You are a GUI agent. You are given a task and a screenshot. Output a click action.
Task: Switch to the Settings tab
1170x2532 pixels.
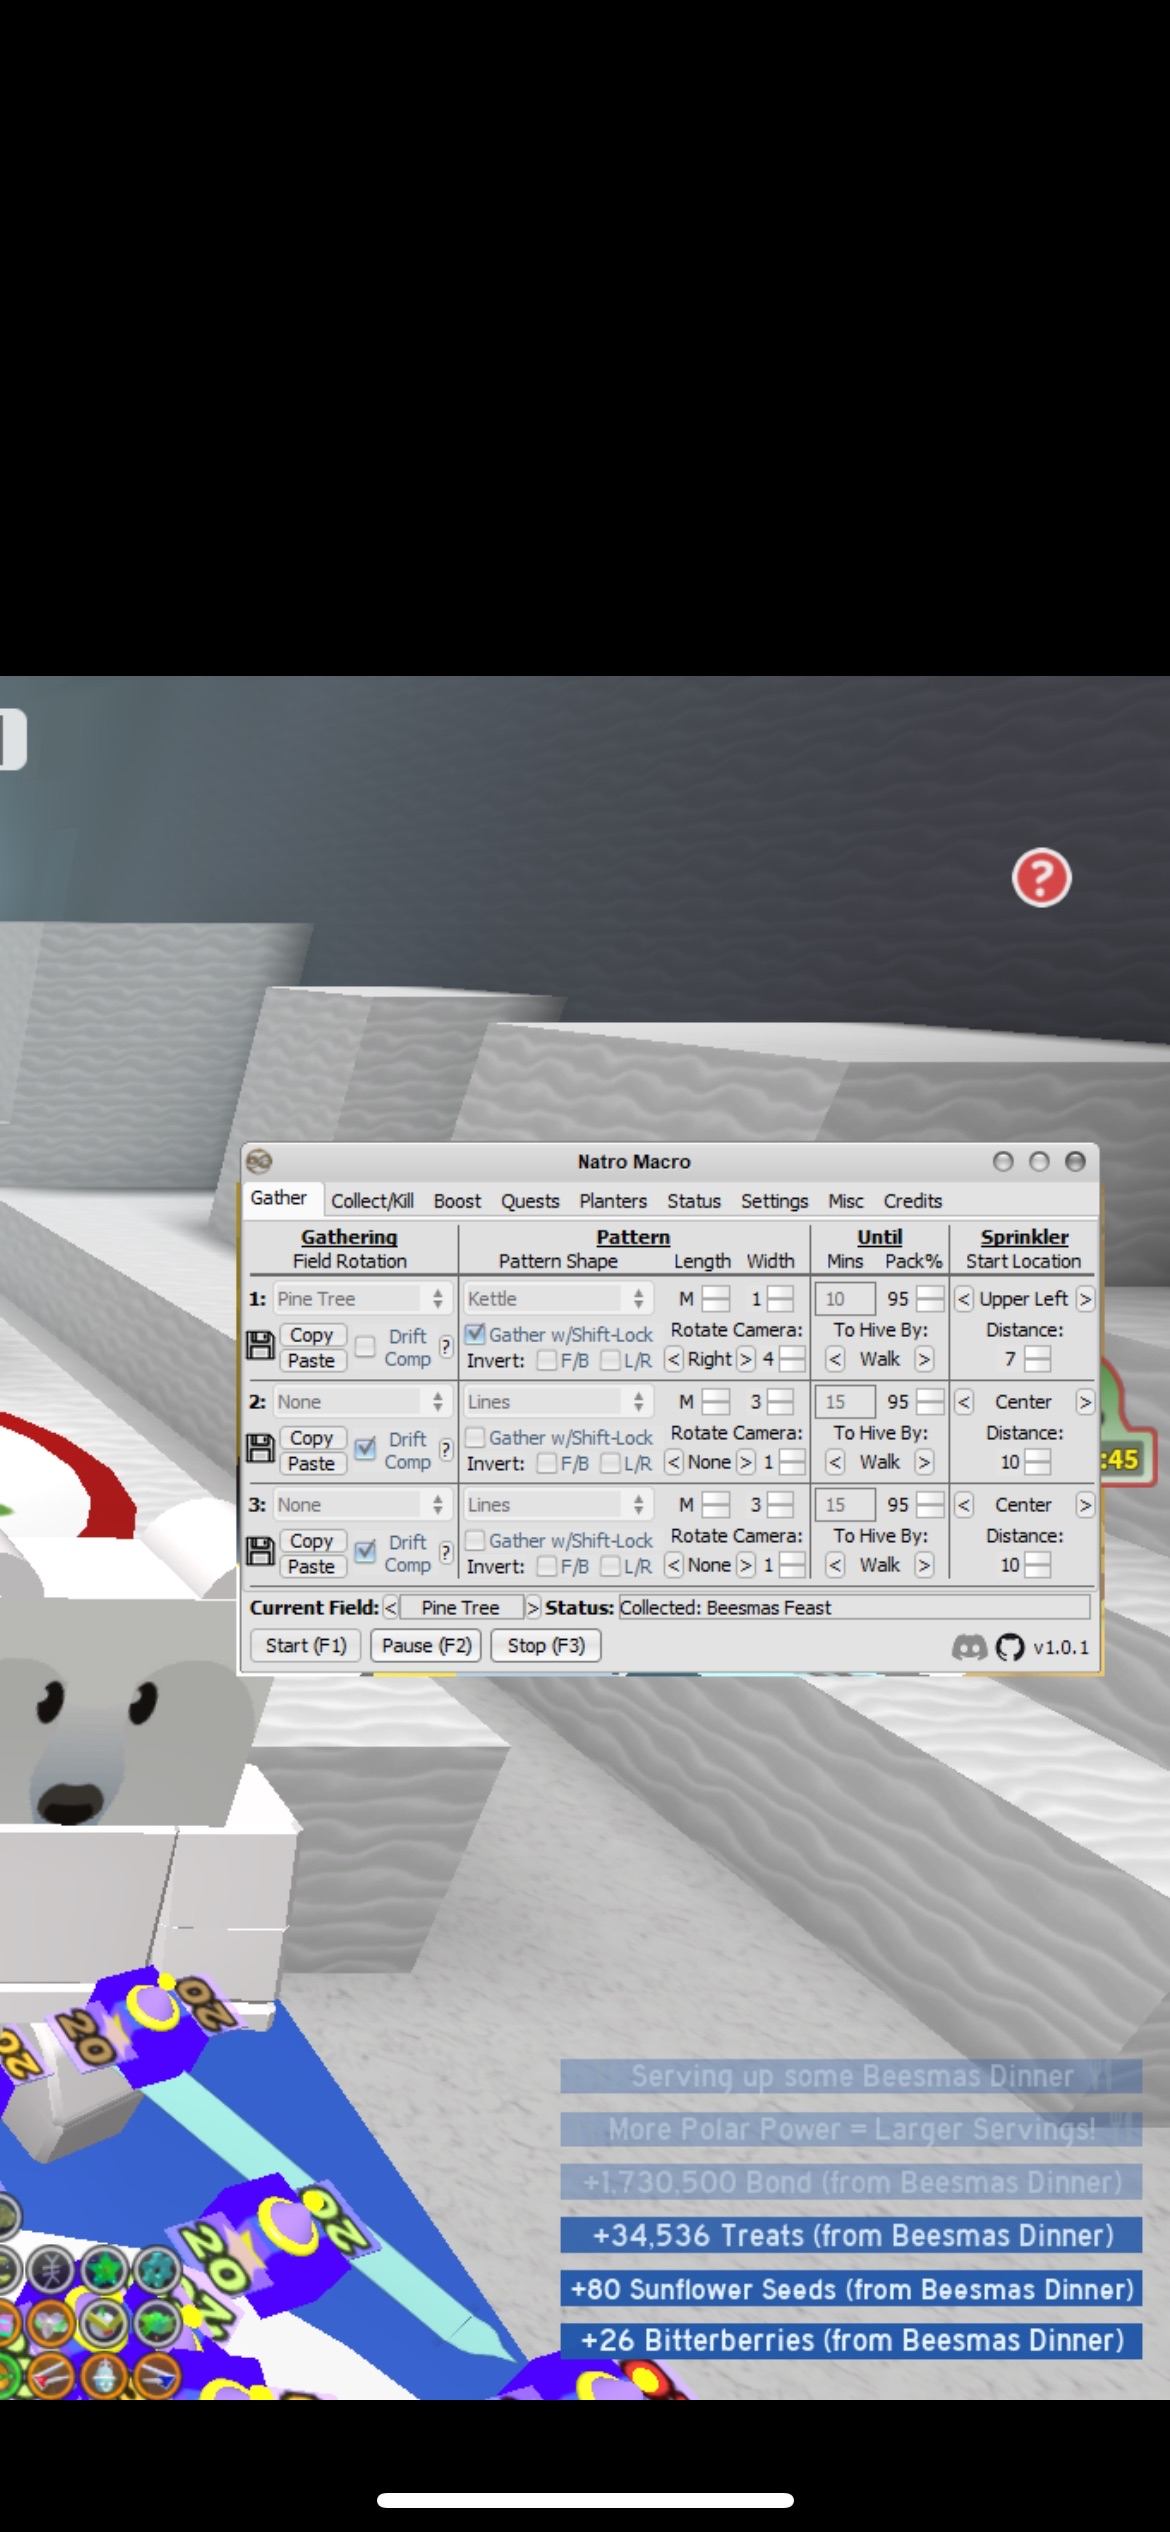click(774, 1201)
